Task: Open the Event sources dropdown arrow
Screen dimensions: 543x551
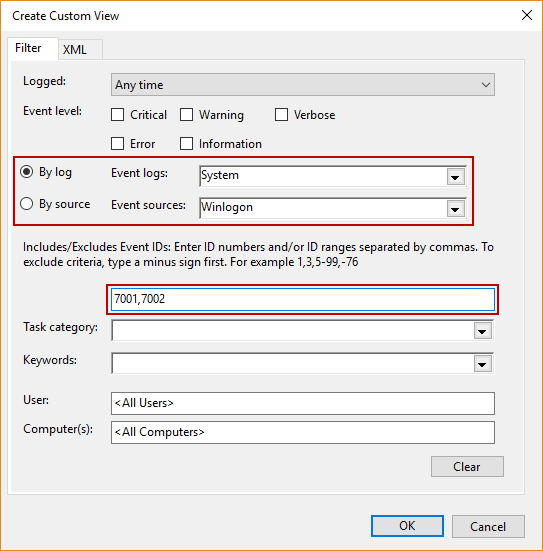Action: pyautogui.click(x=455, y=209)
